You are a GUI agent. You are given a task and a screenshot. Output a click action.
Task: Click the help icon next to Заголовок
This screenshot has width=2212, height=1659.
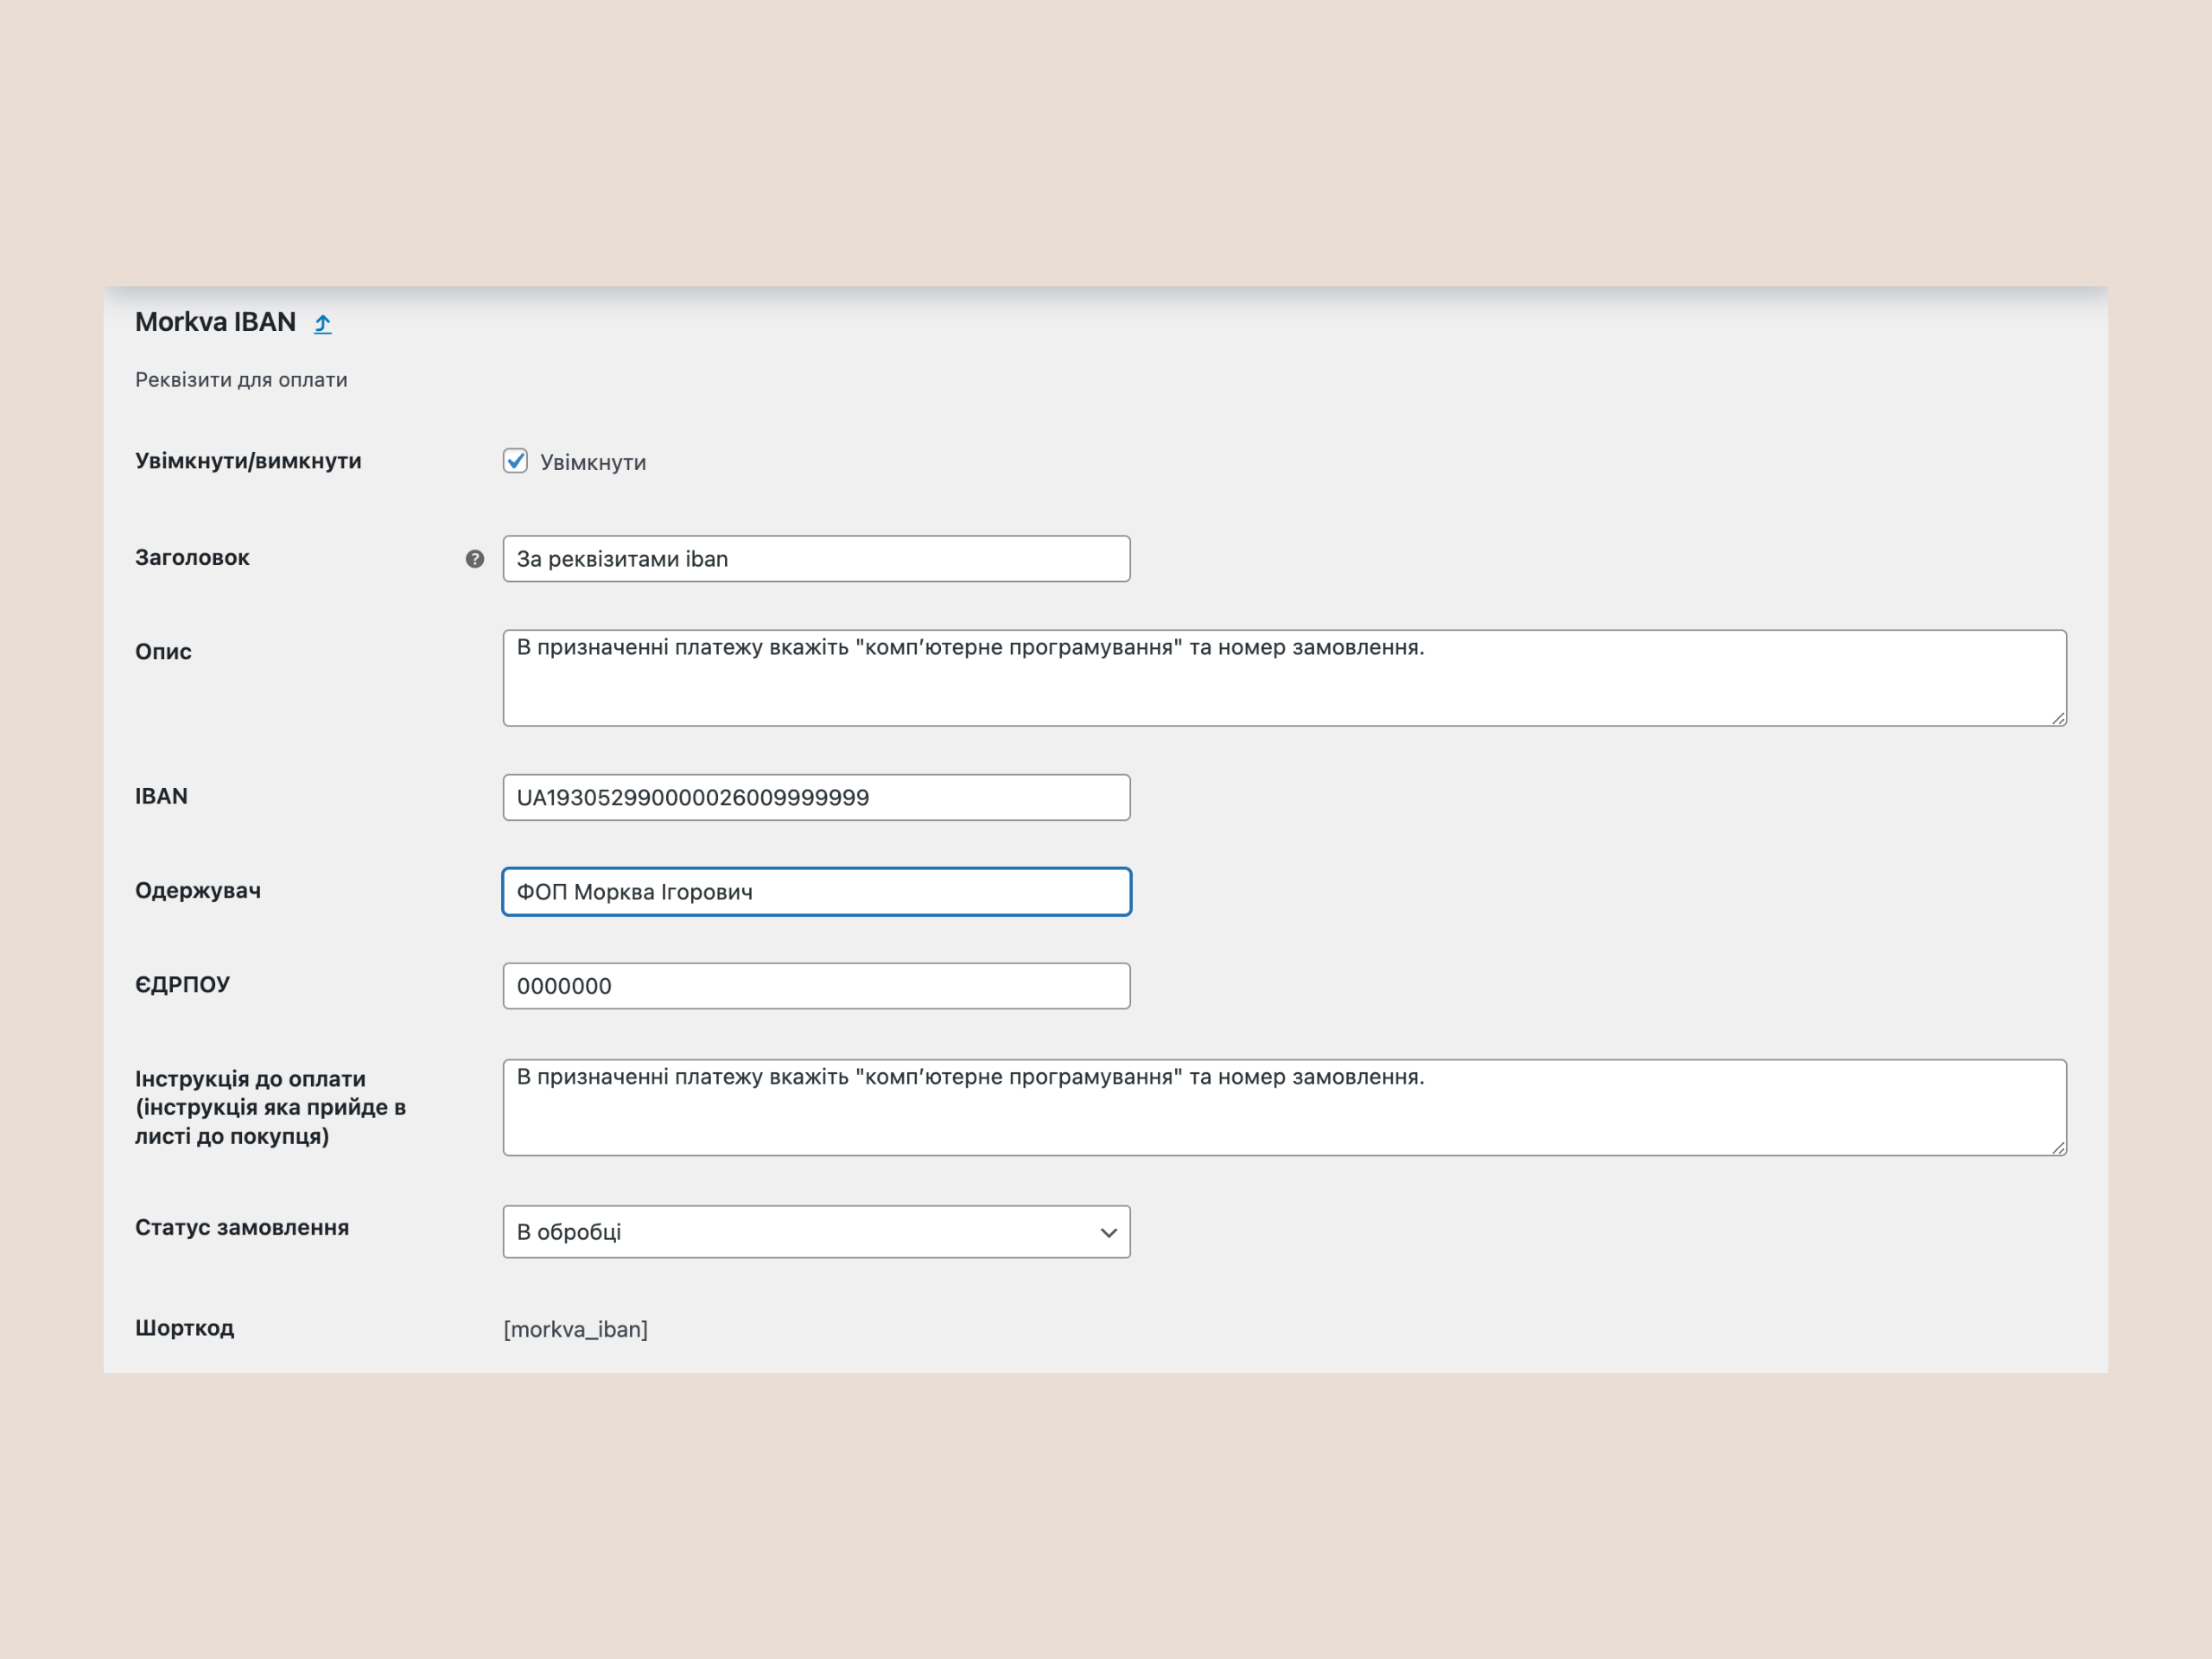coord(475,559)
